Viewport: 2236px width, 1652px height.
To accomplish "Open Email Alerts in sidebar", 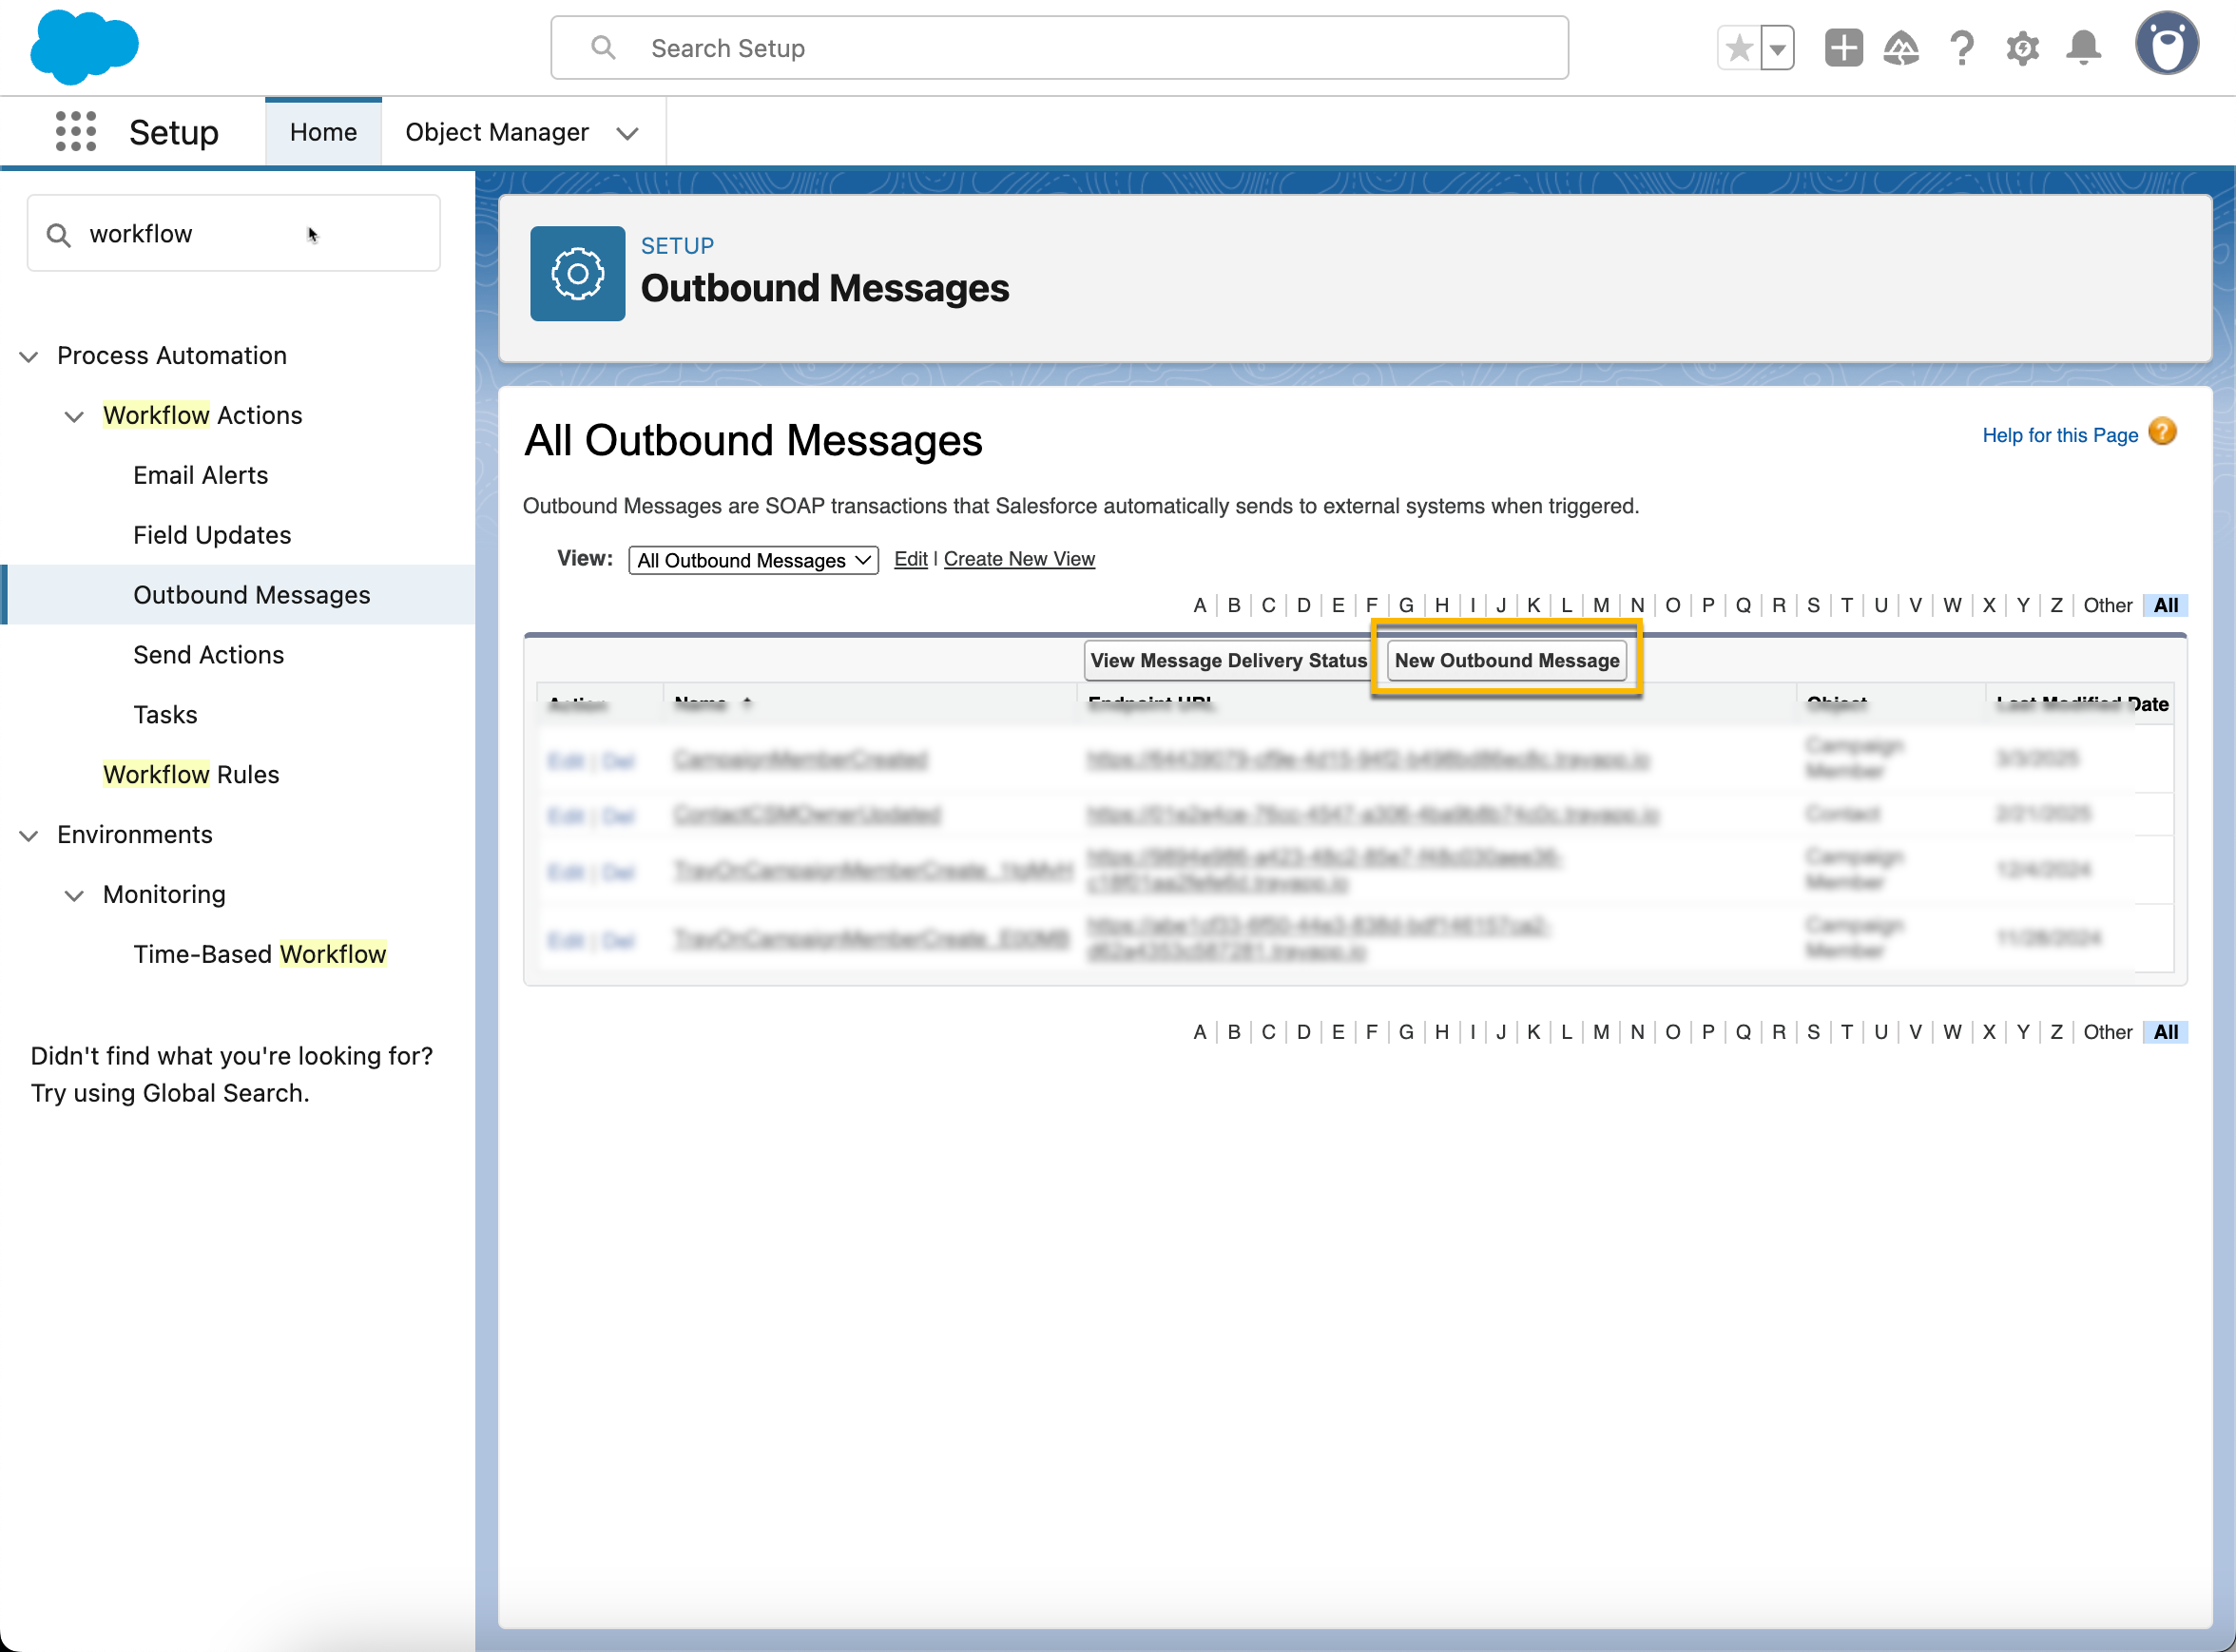I will [x=201, y=475].
